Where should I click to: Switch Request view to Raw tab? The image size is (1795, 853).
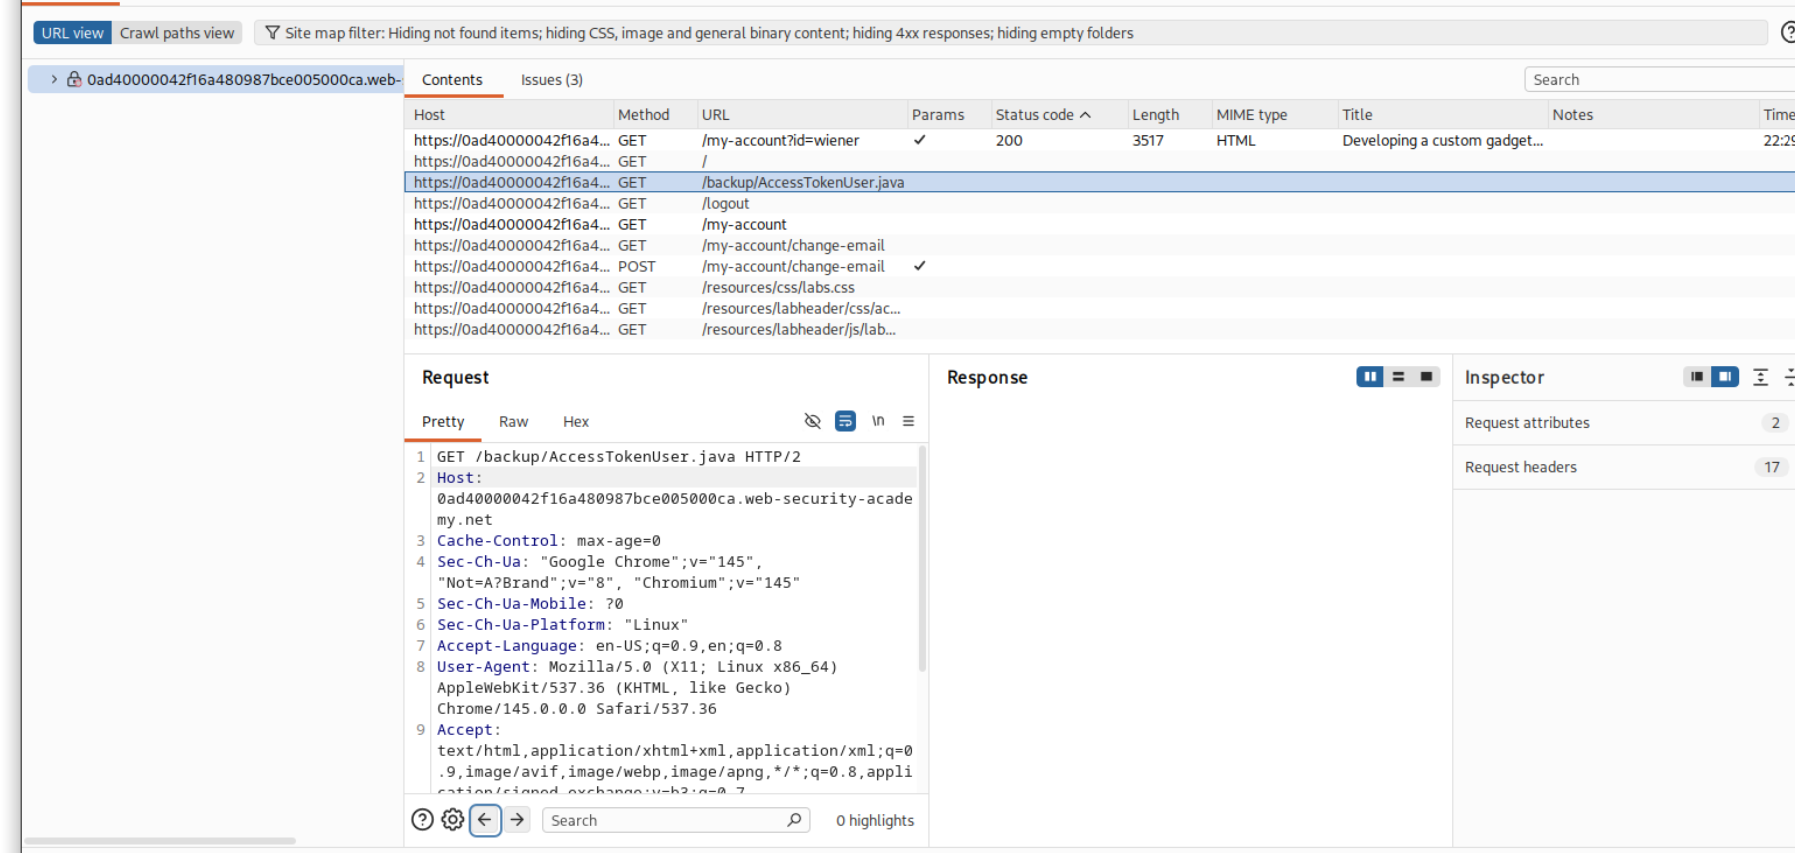[513, 422]
